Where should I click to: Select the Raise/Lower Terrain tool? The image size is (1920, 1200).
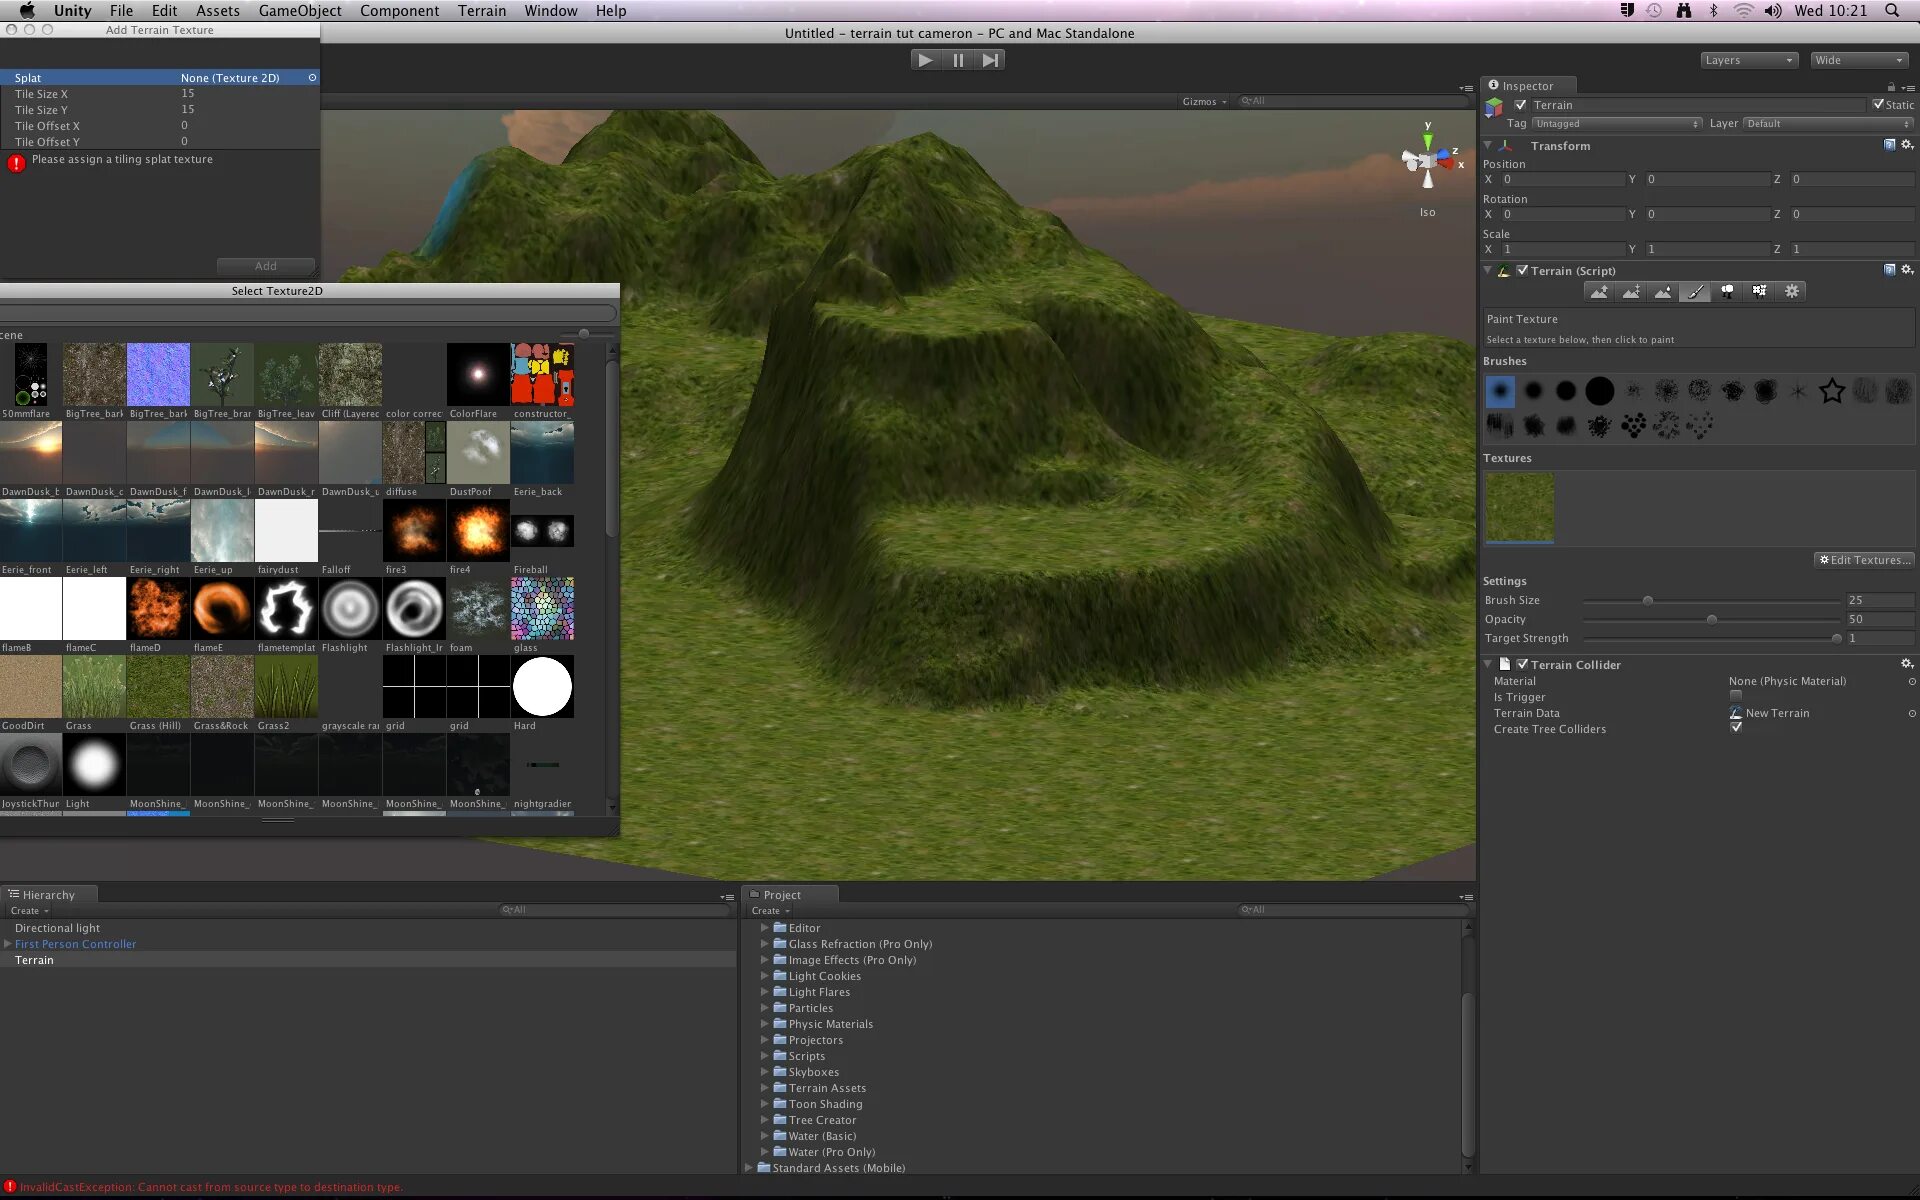coord(1599,291)
